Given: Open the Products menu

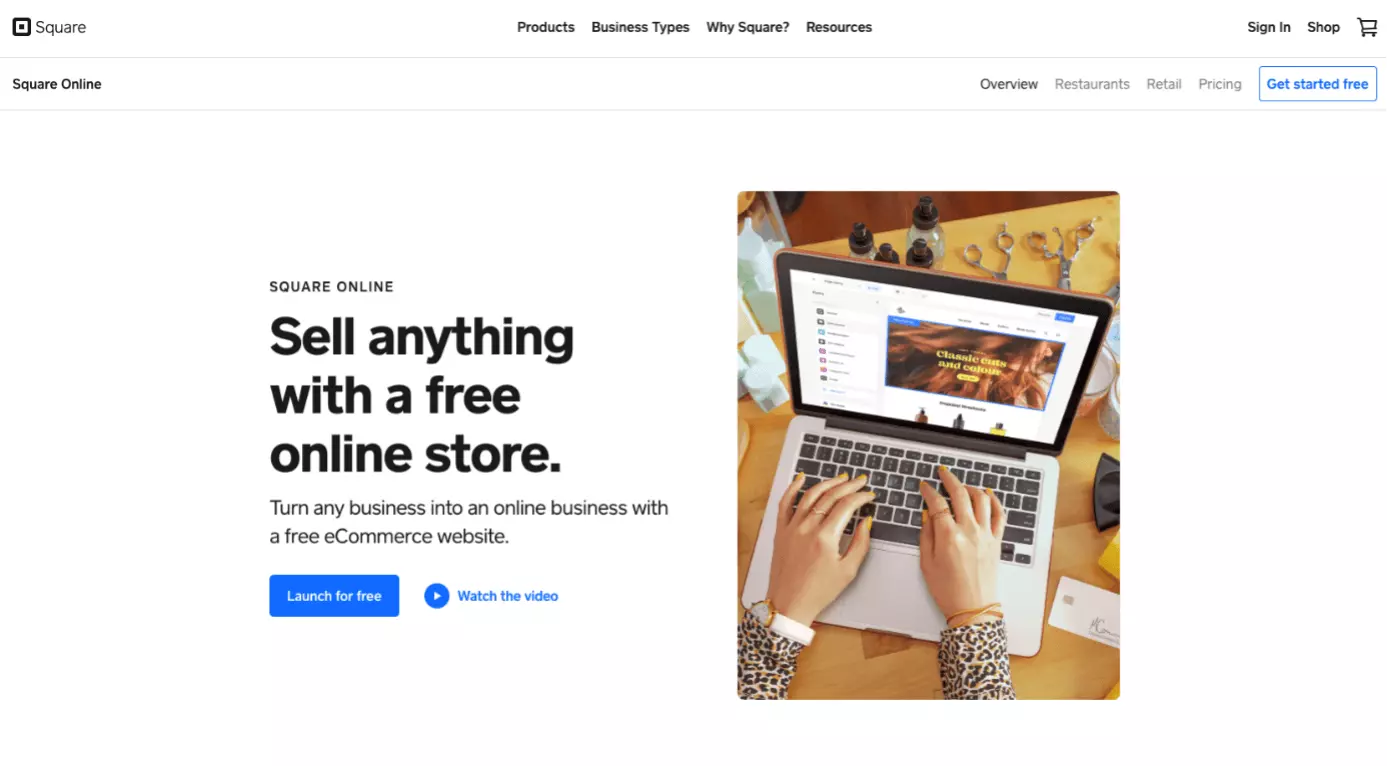Looking at the screenshot, I should point(546,27).
